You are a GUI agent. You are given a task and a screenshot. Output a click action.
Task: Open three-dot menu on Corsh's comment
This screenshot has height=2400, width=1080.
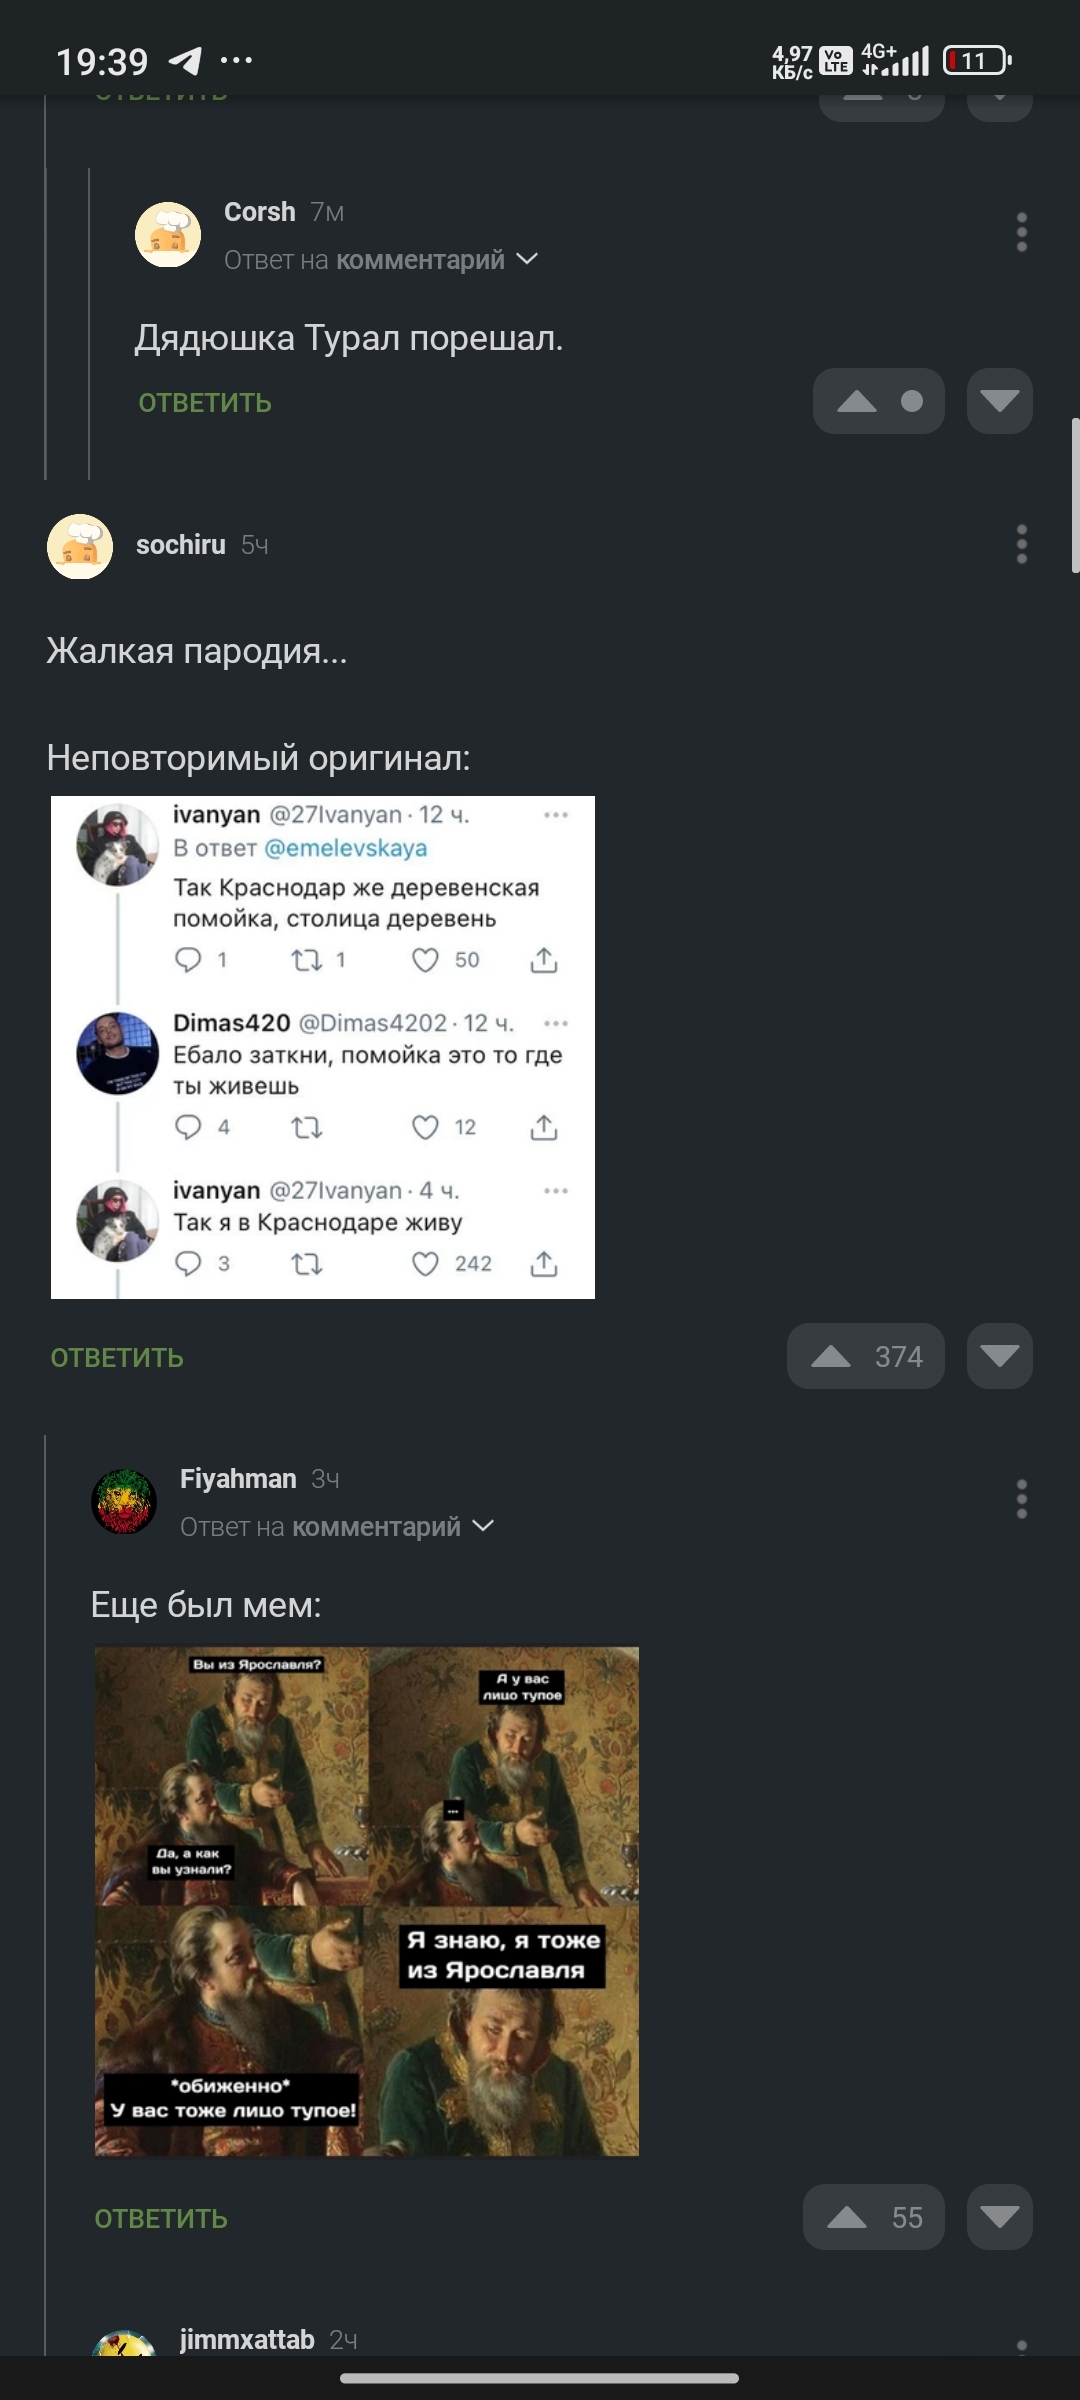click(x=1021, y=232)
